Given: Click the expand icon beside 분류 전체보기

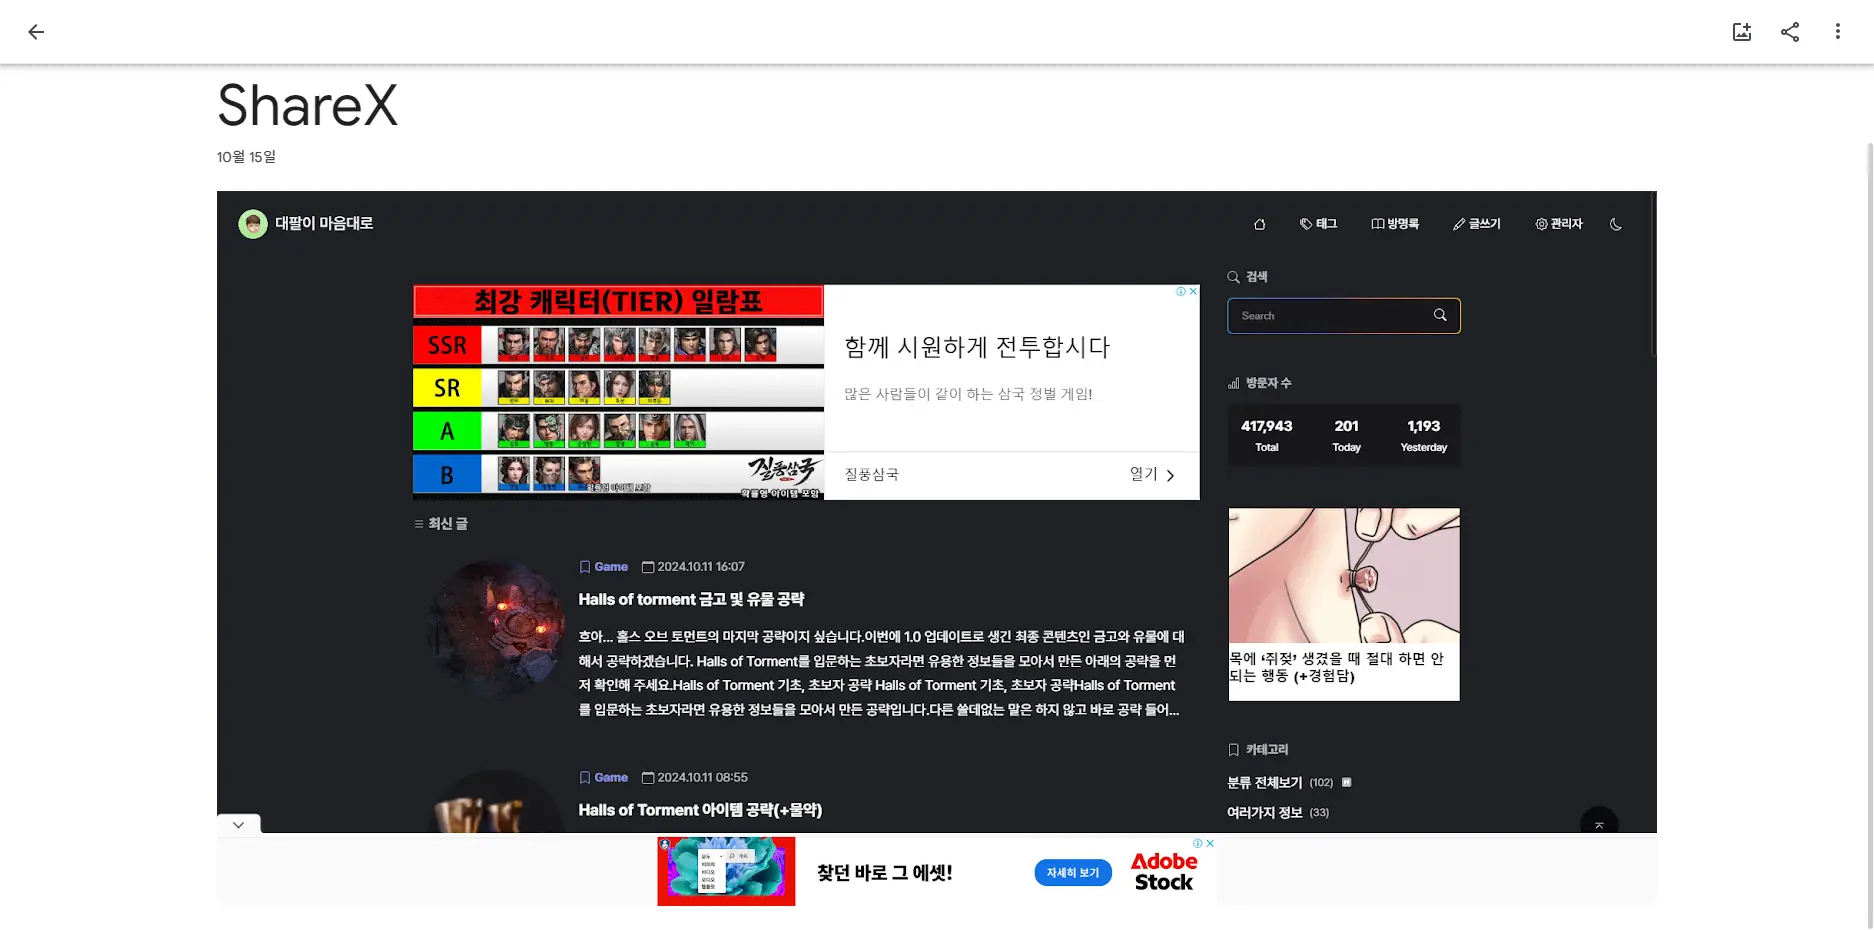Looking at the screenshot, I should [1345, 782].
